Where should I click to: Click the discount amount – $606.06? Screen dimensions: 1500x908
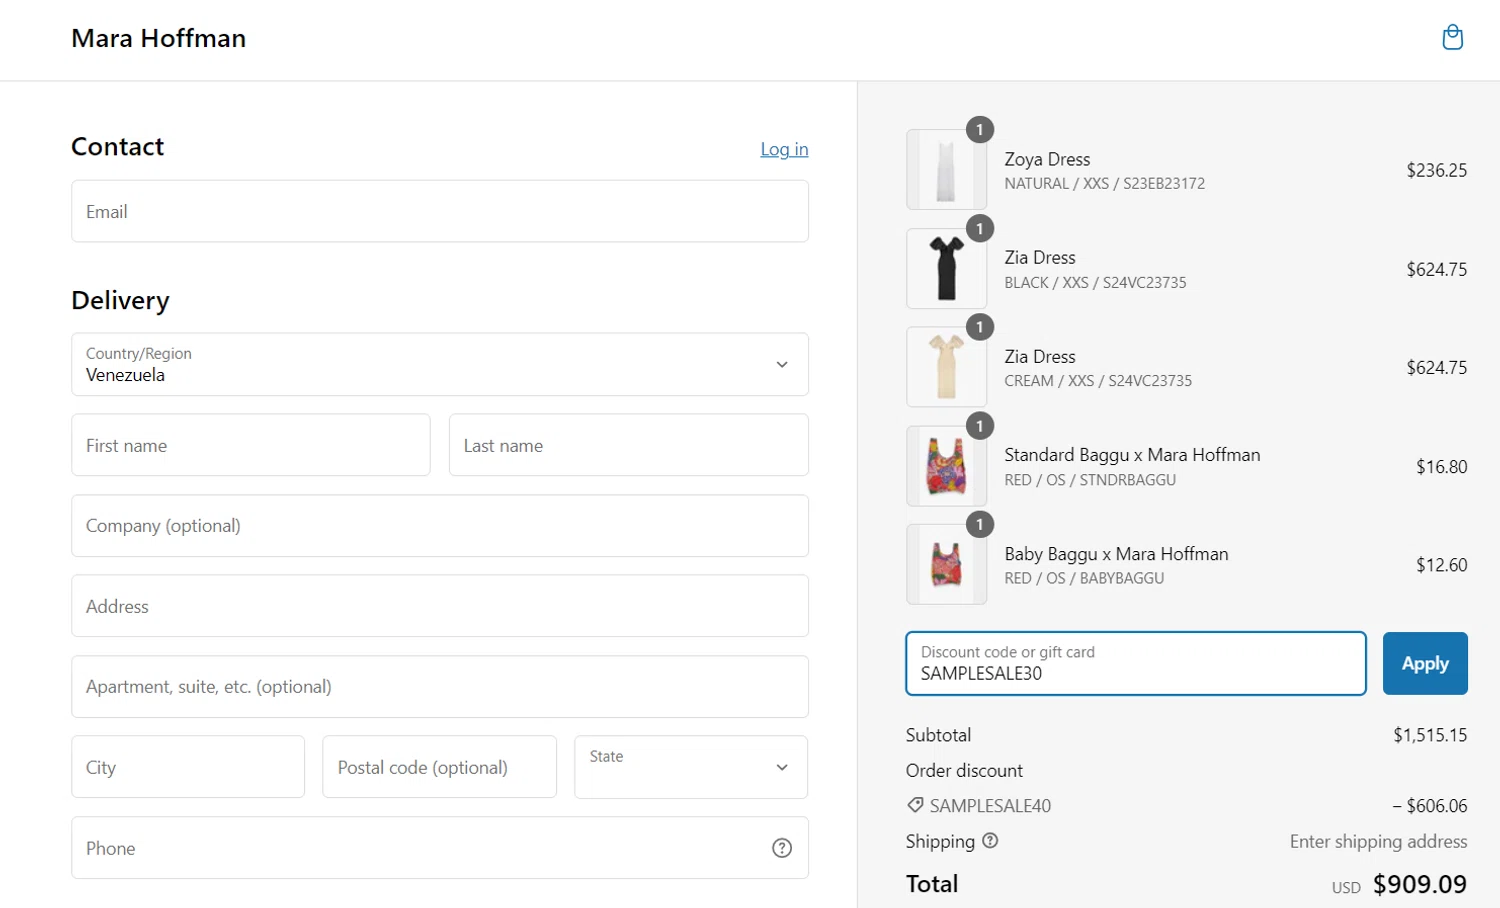click(1430, 806)
